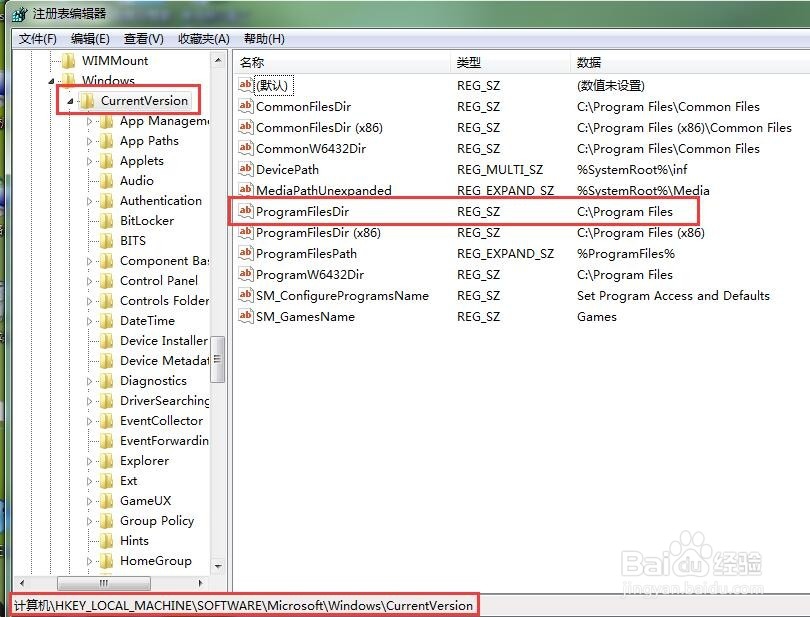Select the Controls Folder key
Image resolution: width=810 pixels, height=617 pixels.
[164, 301]
